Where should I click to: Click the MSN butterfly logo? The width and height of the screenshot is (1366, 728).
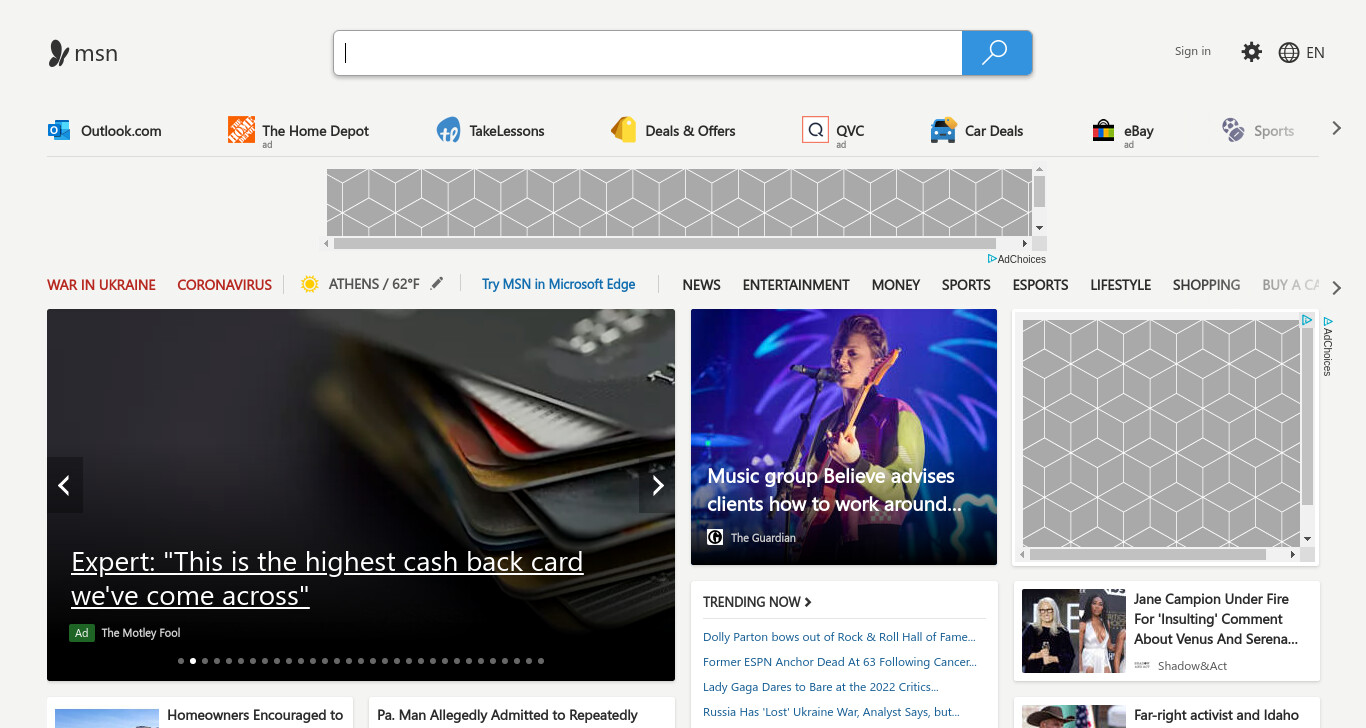[x=59, y=53]
